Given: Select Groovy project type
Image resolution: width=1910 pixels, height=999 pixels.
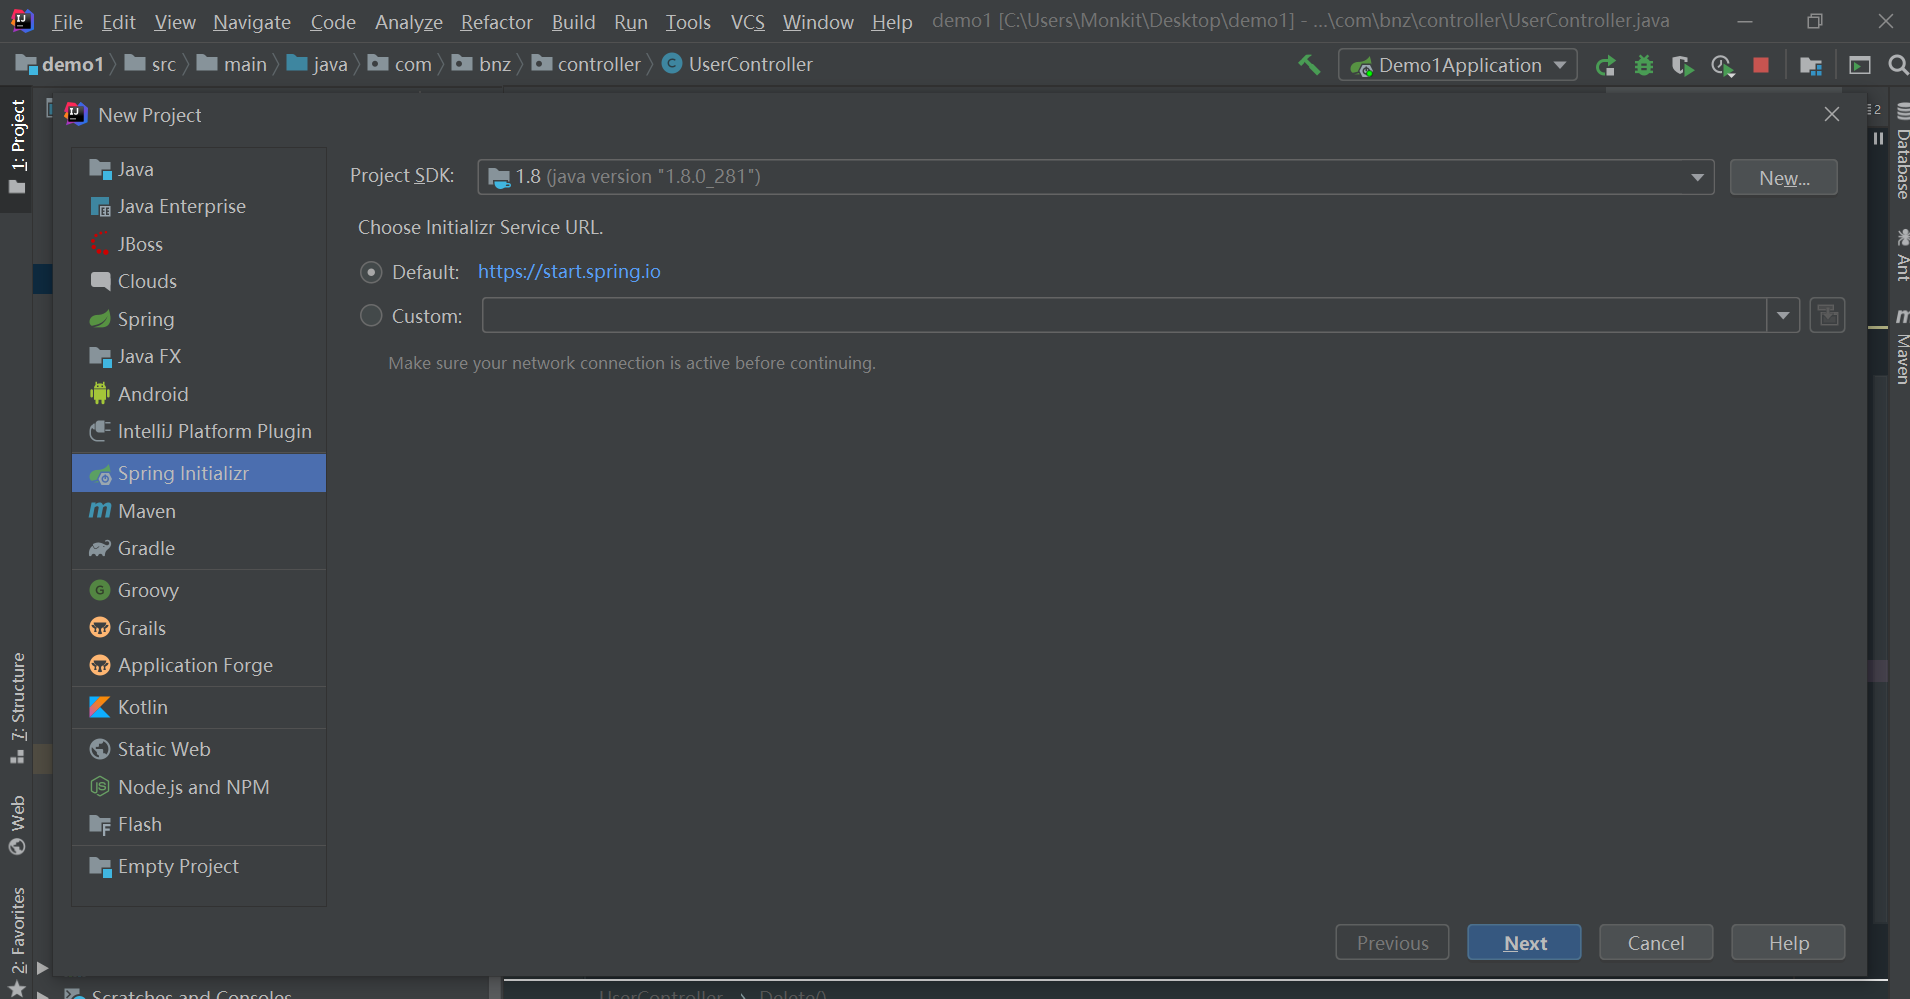Looking at the screenshot, I should coord(199,590).
